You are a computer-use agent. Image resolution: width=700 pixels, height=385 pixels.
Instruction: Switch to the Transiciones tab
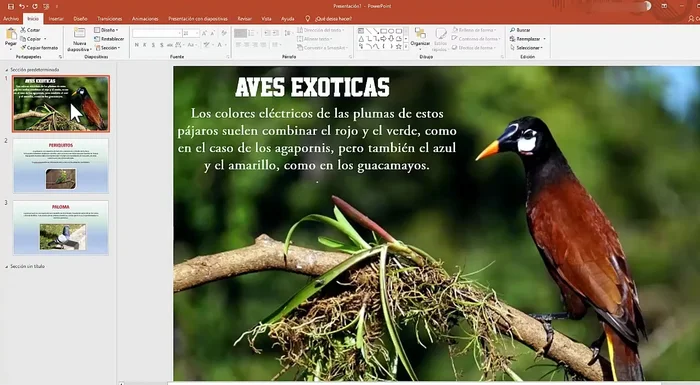[110, 19]
